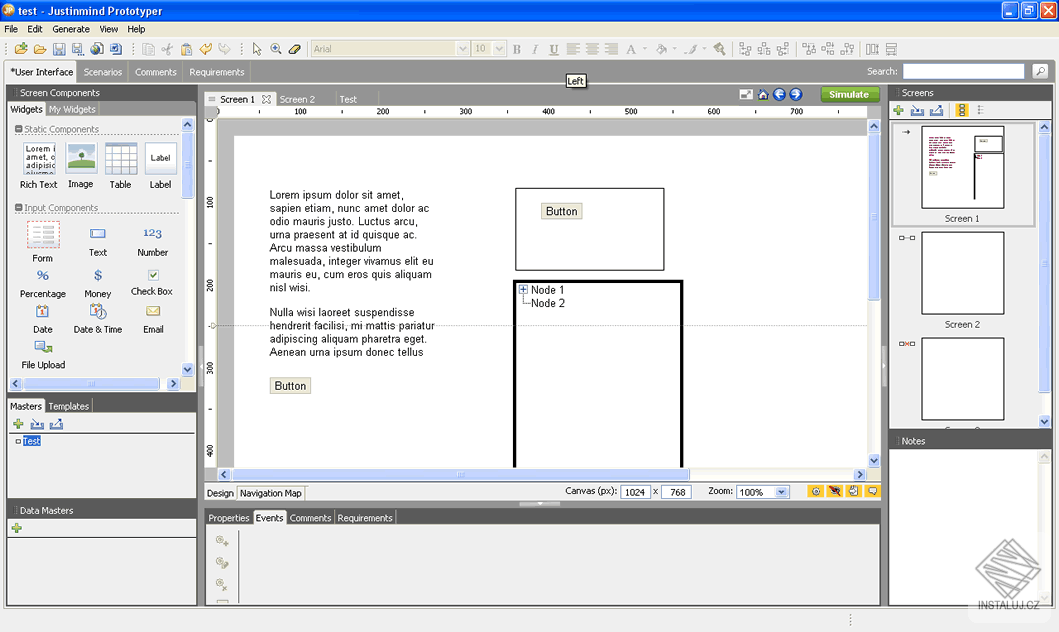Open fill bucket color dropdown arrow
Image resolution: width=1059 pixels, height=632 pixels.
[674, 49]
